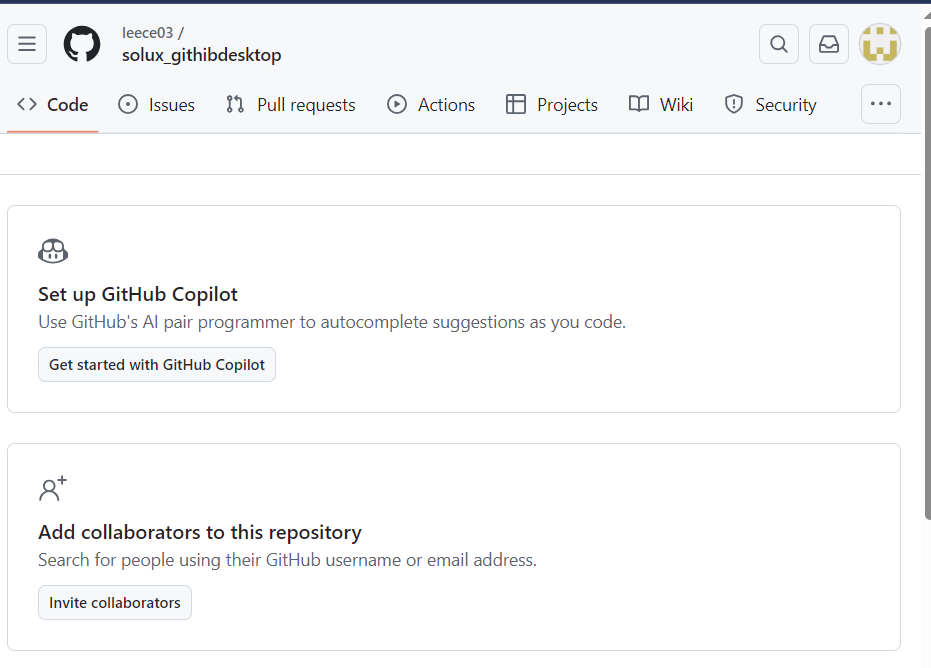Expand the three-dot additional navigation menu
931x668 pixels.
click(x=881, y=104)
